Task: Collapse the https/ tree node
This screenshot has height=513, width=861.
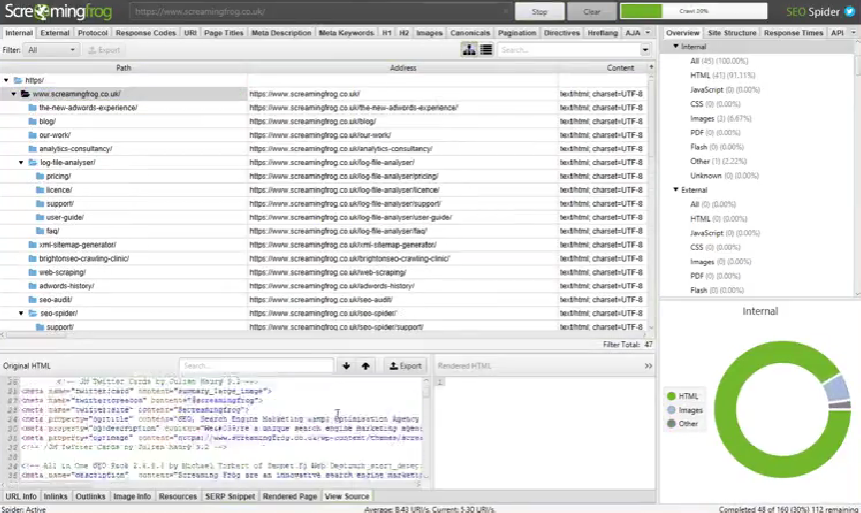Action: pyautogui.click(x=6, y=80)
